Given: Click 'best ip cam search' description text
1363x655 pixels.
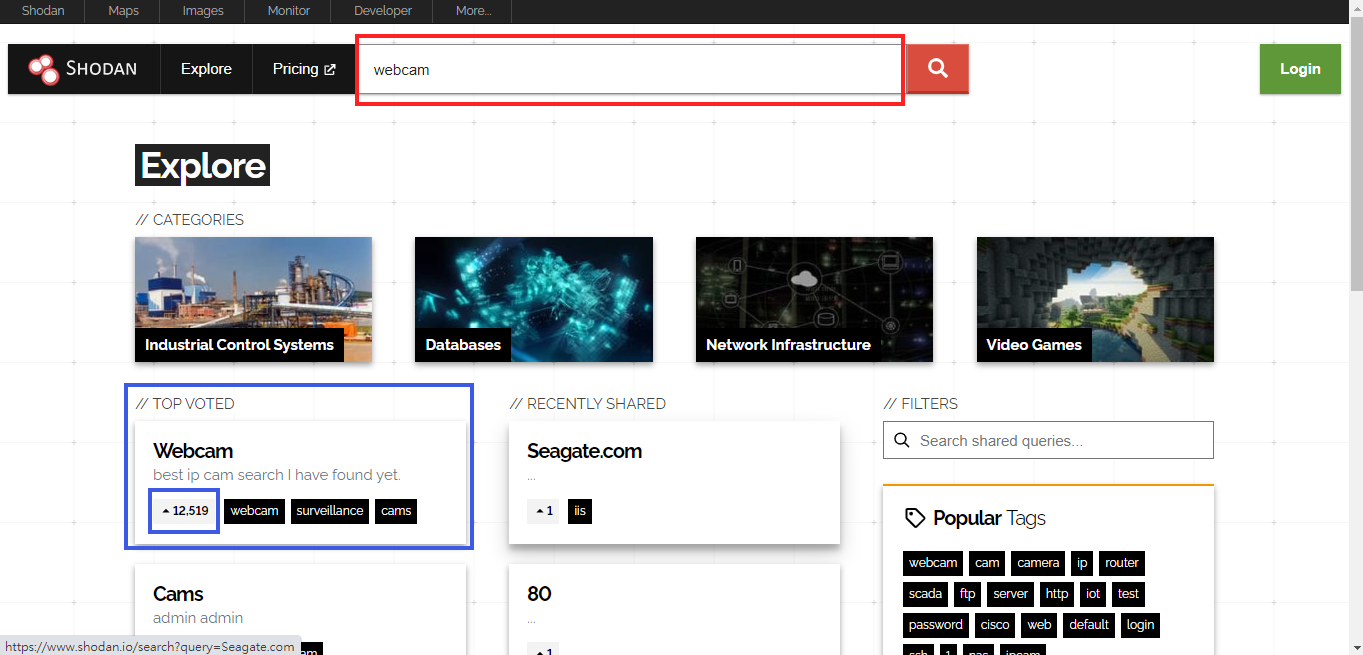Looking at the screenshot, I should coord(277,475).
